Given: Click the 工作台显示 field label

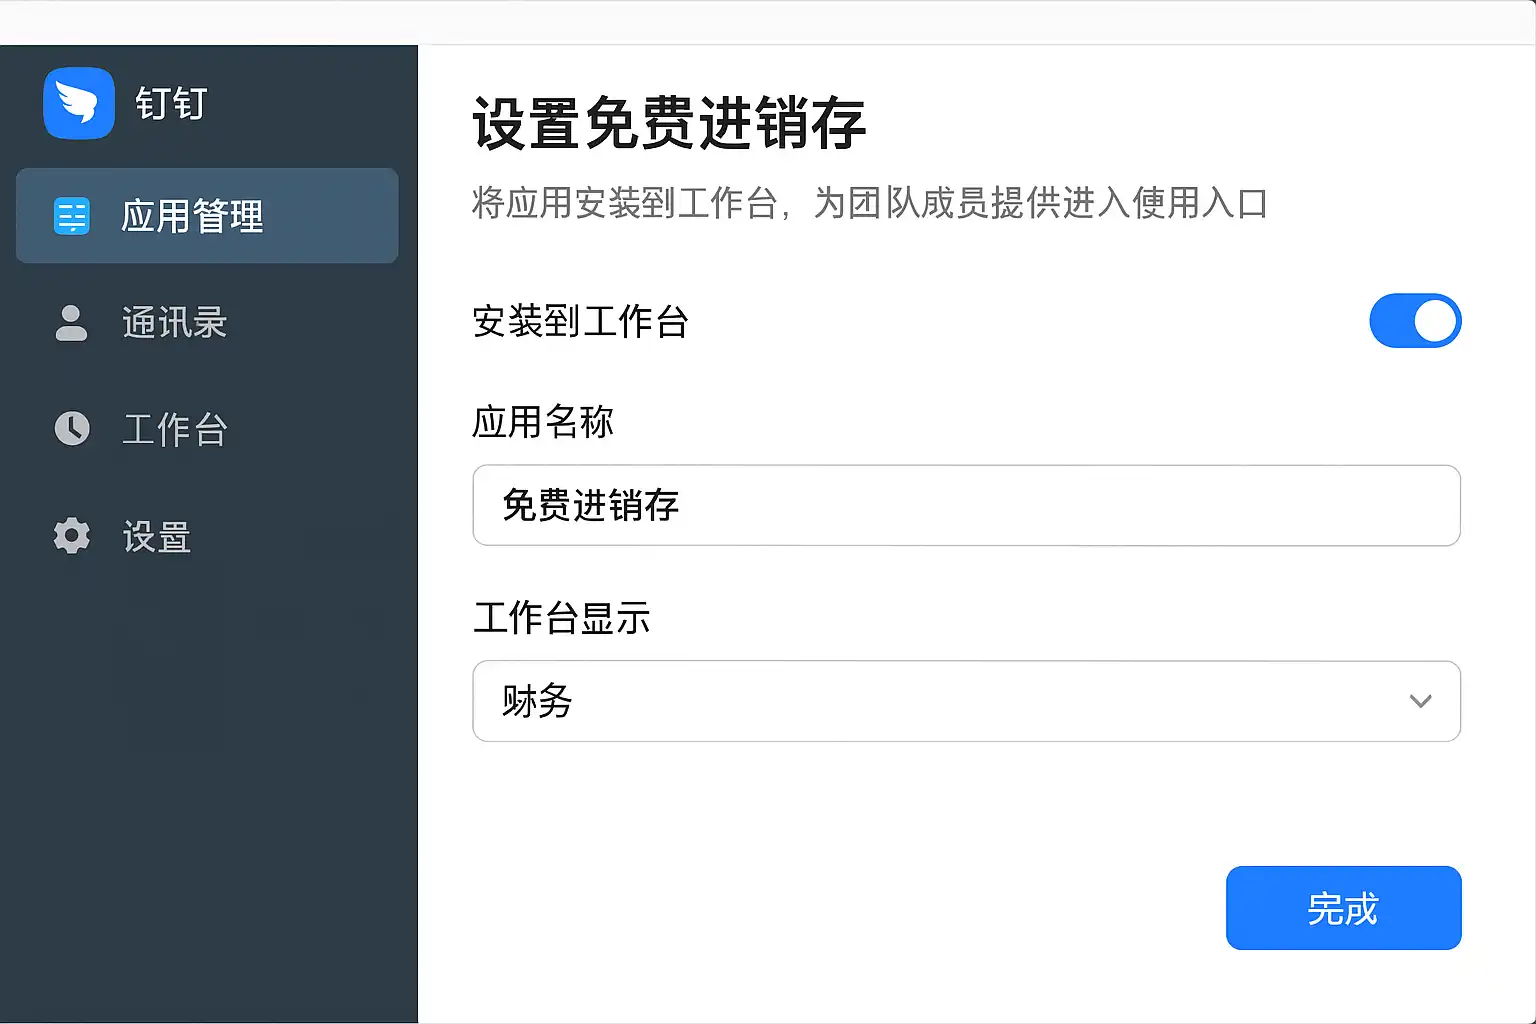Looking at the screenshot, I should pos(561,618).
